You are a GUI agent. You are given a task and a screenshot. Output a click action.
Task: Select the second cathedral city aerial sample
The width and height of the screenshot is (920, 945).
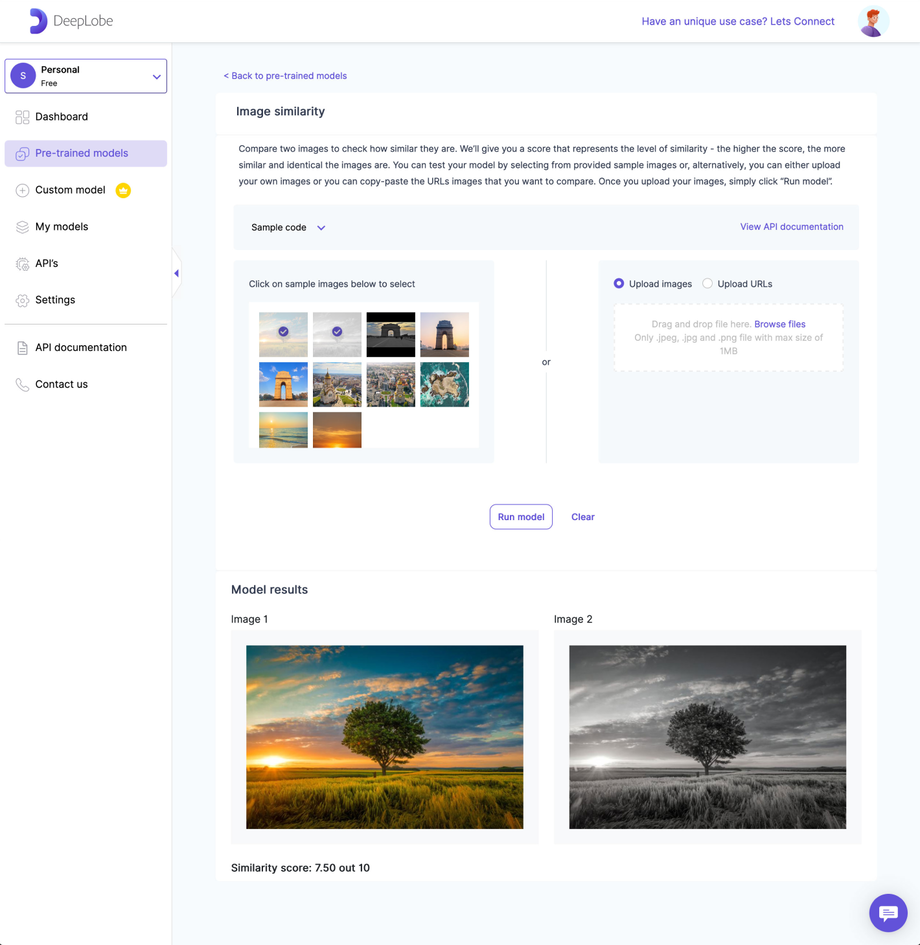coord(391,385)
